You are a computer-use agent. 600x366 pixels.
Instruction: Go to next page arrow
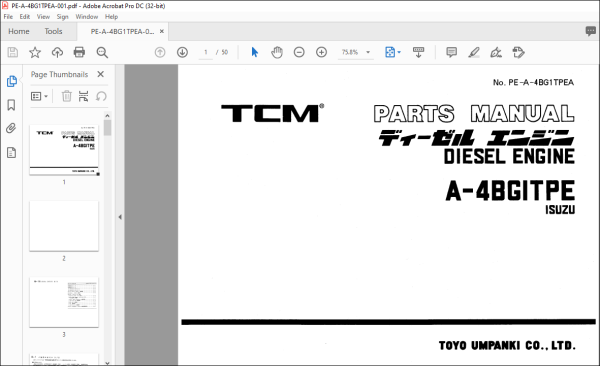click(x=182, y=52)
